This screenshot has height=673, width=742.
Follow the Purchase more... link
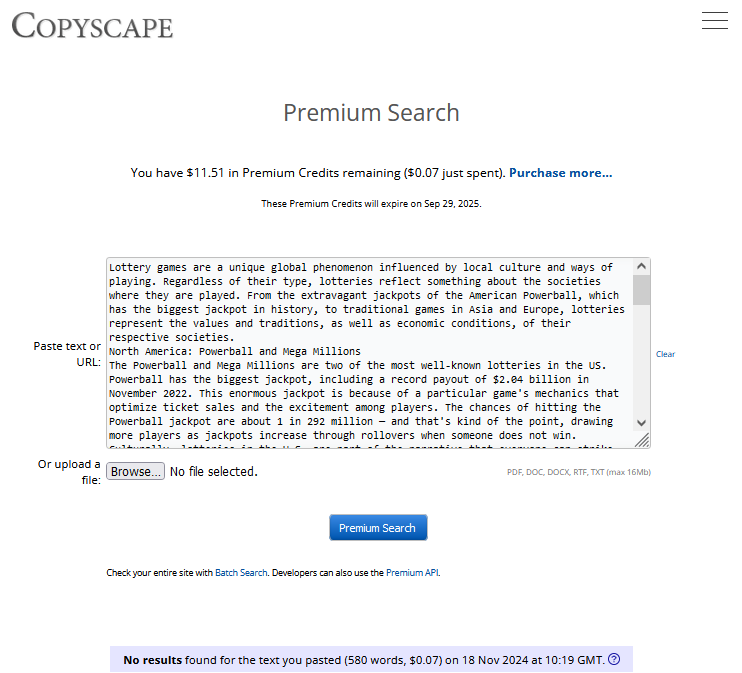[560, 173]
